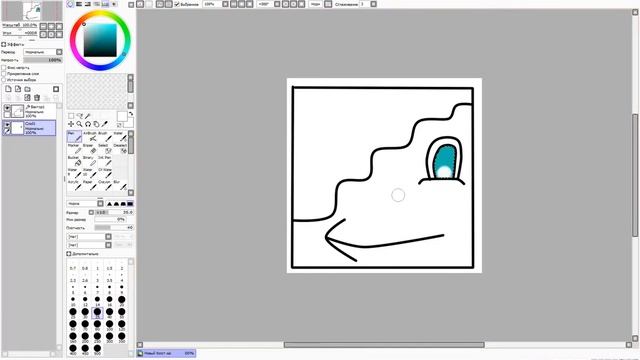Viewport: 640px width, 360px height.
Task: Select the top vector layer
Action: click(x=29, y=111)
